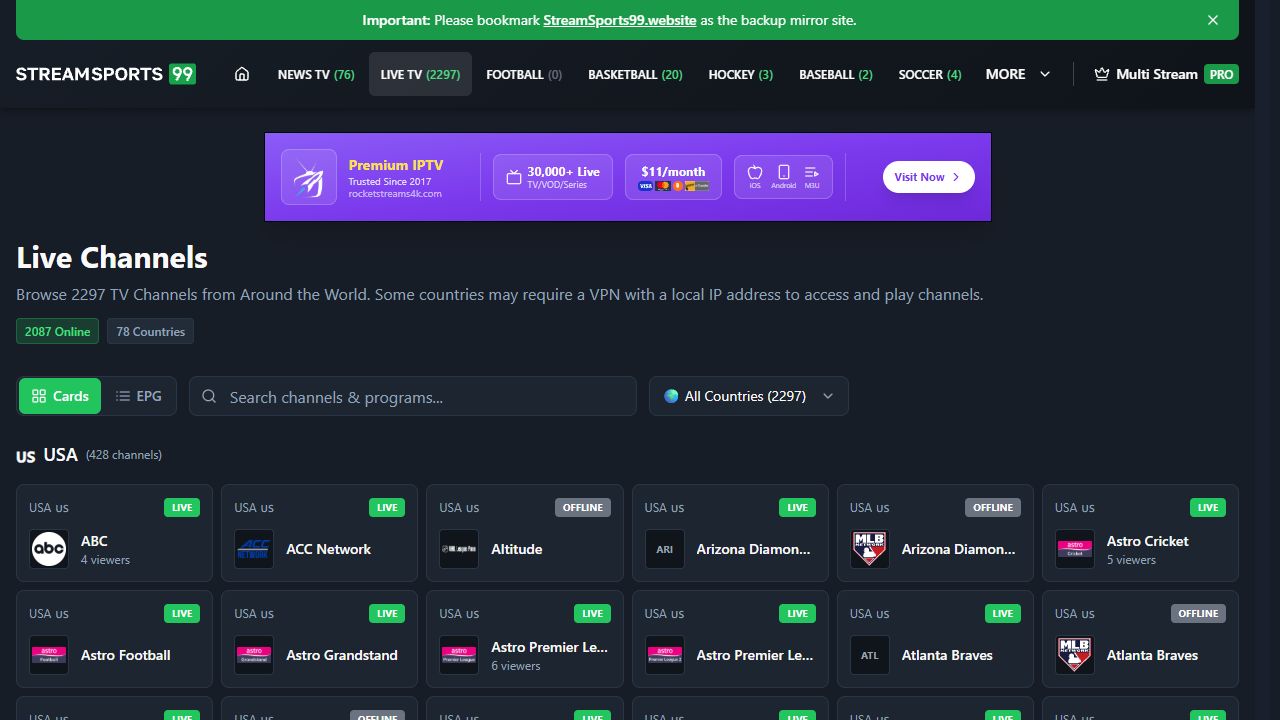Viewport: 1280px width, 720px height.
Task: Click the 5 viewers text under Astro Cricket
Action: pyautogui.click(x=1131, y=560)
